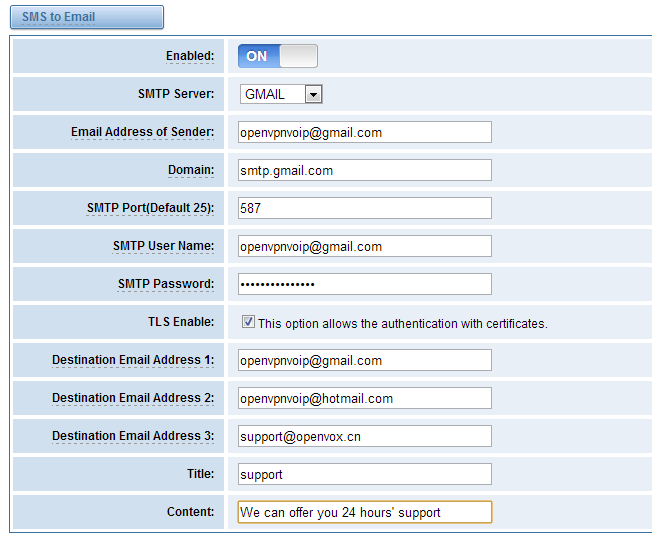Select the SMTP Port field
The width and height of the screenshot is (652, 533).
click(365, 208)
